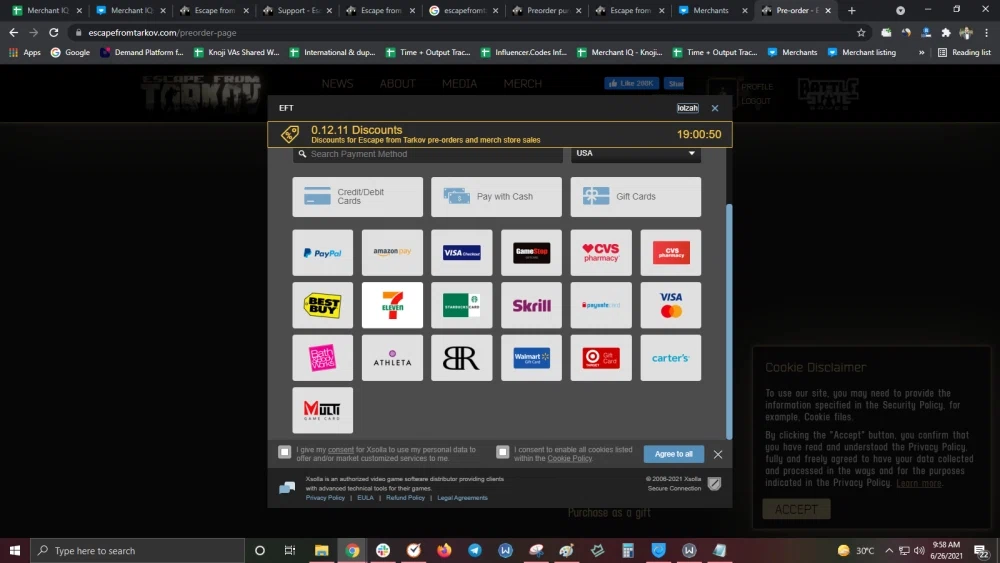Expand hidden bookmarks chevron
The width and height of the screenshot is (1000, 563).
922,52
